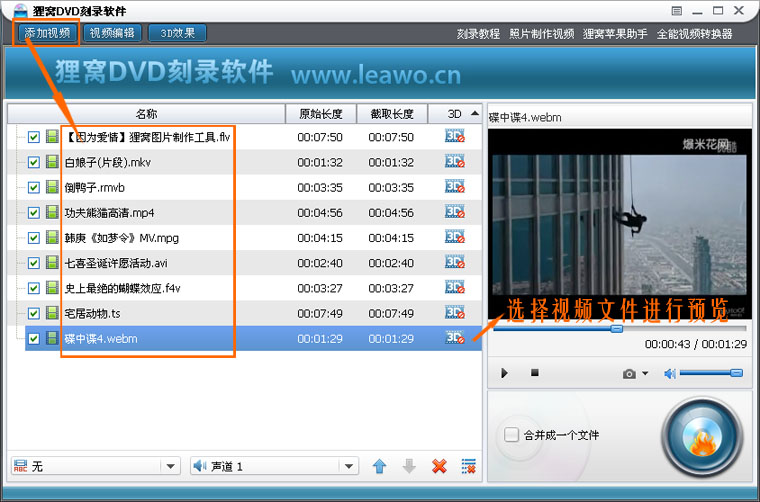The image size is (760, 502).
Task: Click film icon of 宅居动物.ts
Action: point(52,313)
